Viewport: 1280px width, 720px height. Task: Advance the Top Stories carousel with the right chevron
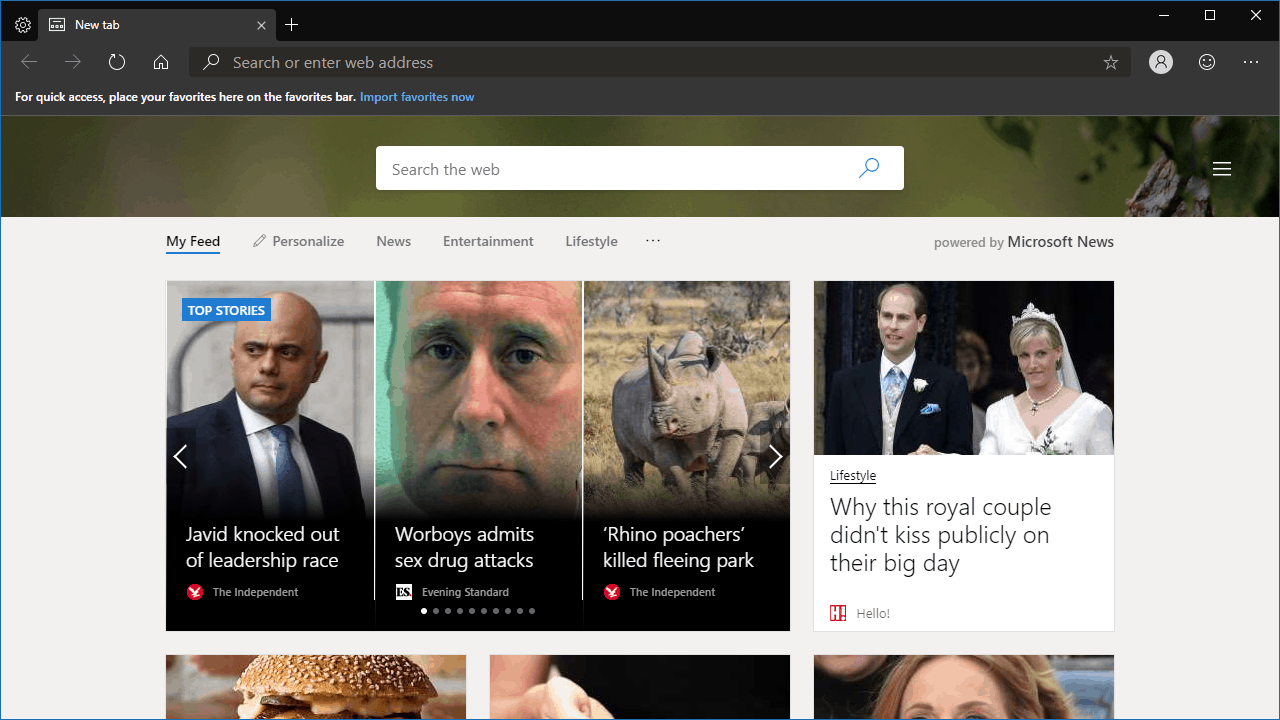click(x=775, y=456)
